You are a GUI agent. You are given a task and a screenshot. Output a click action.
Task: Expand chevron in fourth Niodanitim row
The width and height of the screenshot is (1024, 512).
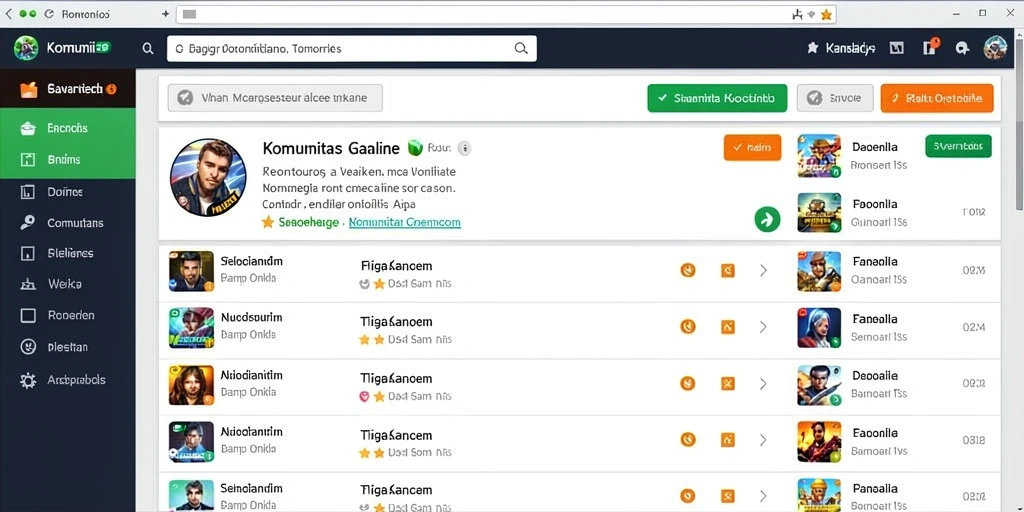coord(763,440)
